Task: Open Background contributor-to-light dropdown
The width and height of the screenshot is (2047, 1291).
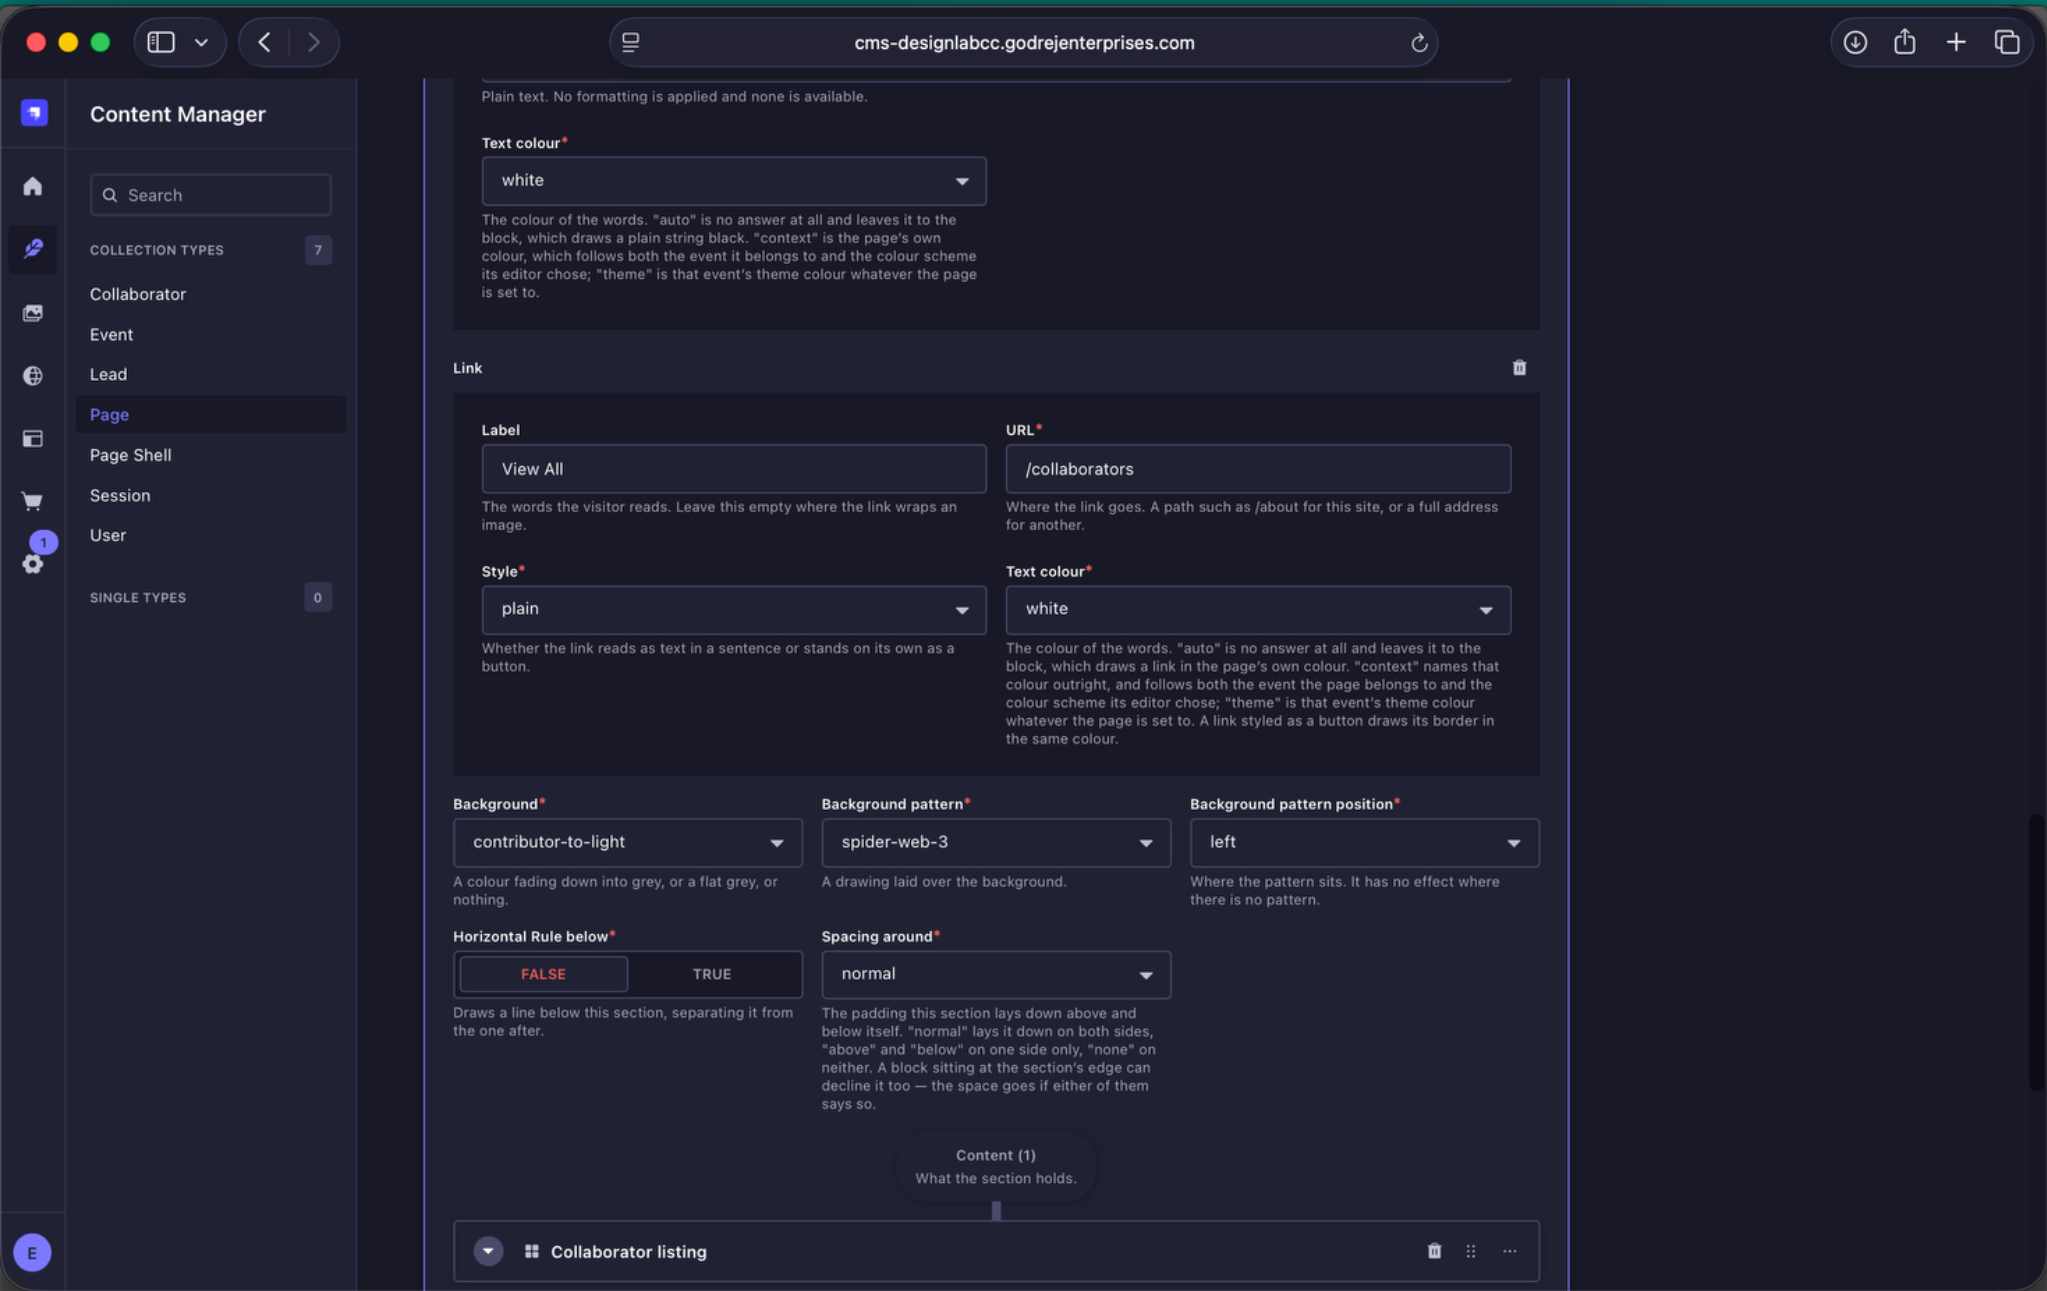Action: 627,843
